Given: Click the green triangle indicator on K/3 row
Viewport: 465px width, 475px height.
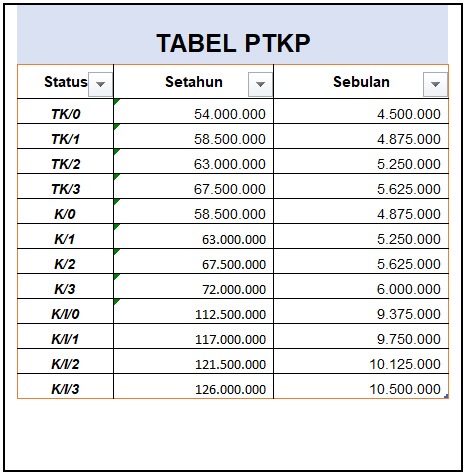Looking at the screenshot, I should (116, 276).
